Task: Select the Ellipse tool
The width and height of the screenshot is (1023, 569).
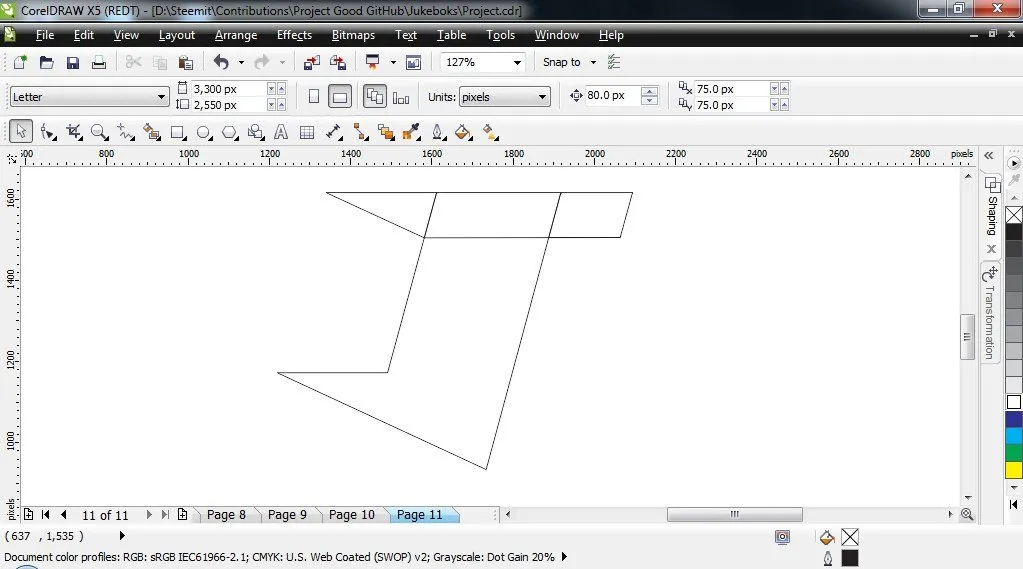Action: pos(204,132)
